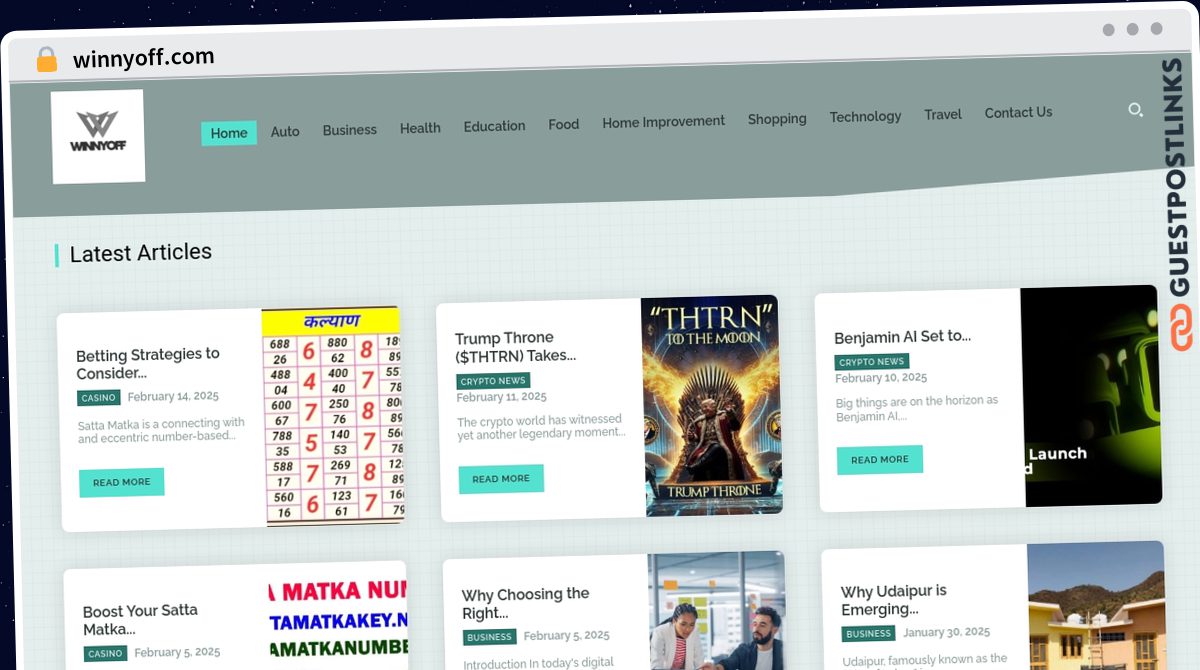Click the "Udaipur, famously known as the" excerpt
Viewport: 1200px width, 670px height.
click(x=924, y=661)
